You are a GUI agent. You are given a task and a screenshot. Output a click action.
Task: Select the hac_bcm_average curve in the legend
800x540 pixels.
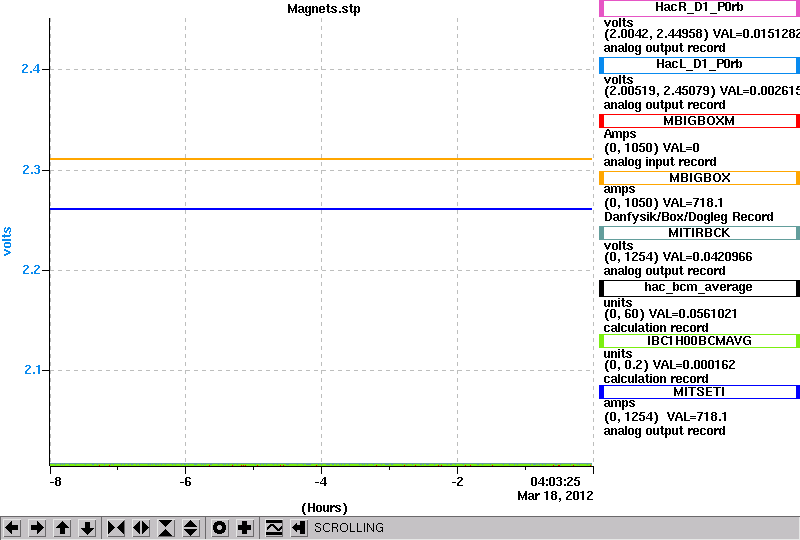click(699, 287)
